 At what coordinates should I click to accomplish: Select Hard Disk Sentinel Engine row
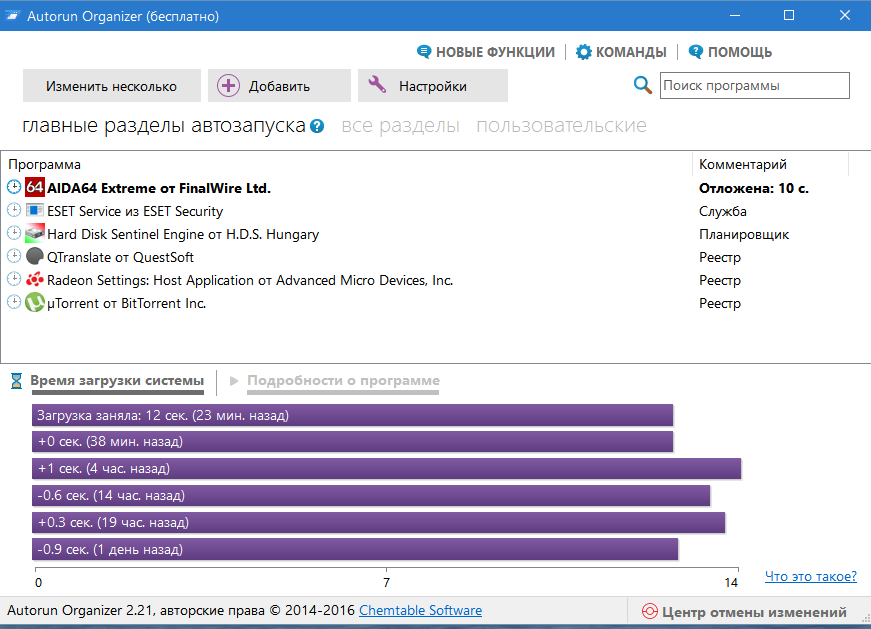tap(436, 234)
